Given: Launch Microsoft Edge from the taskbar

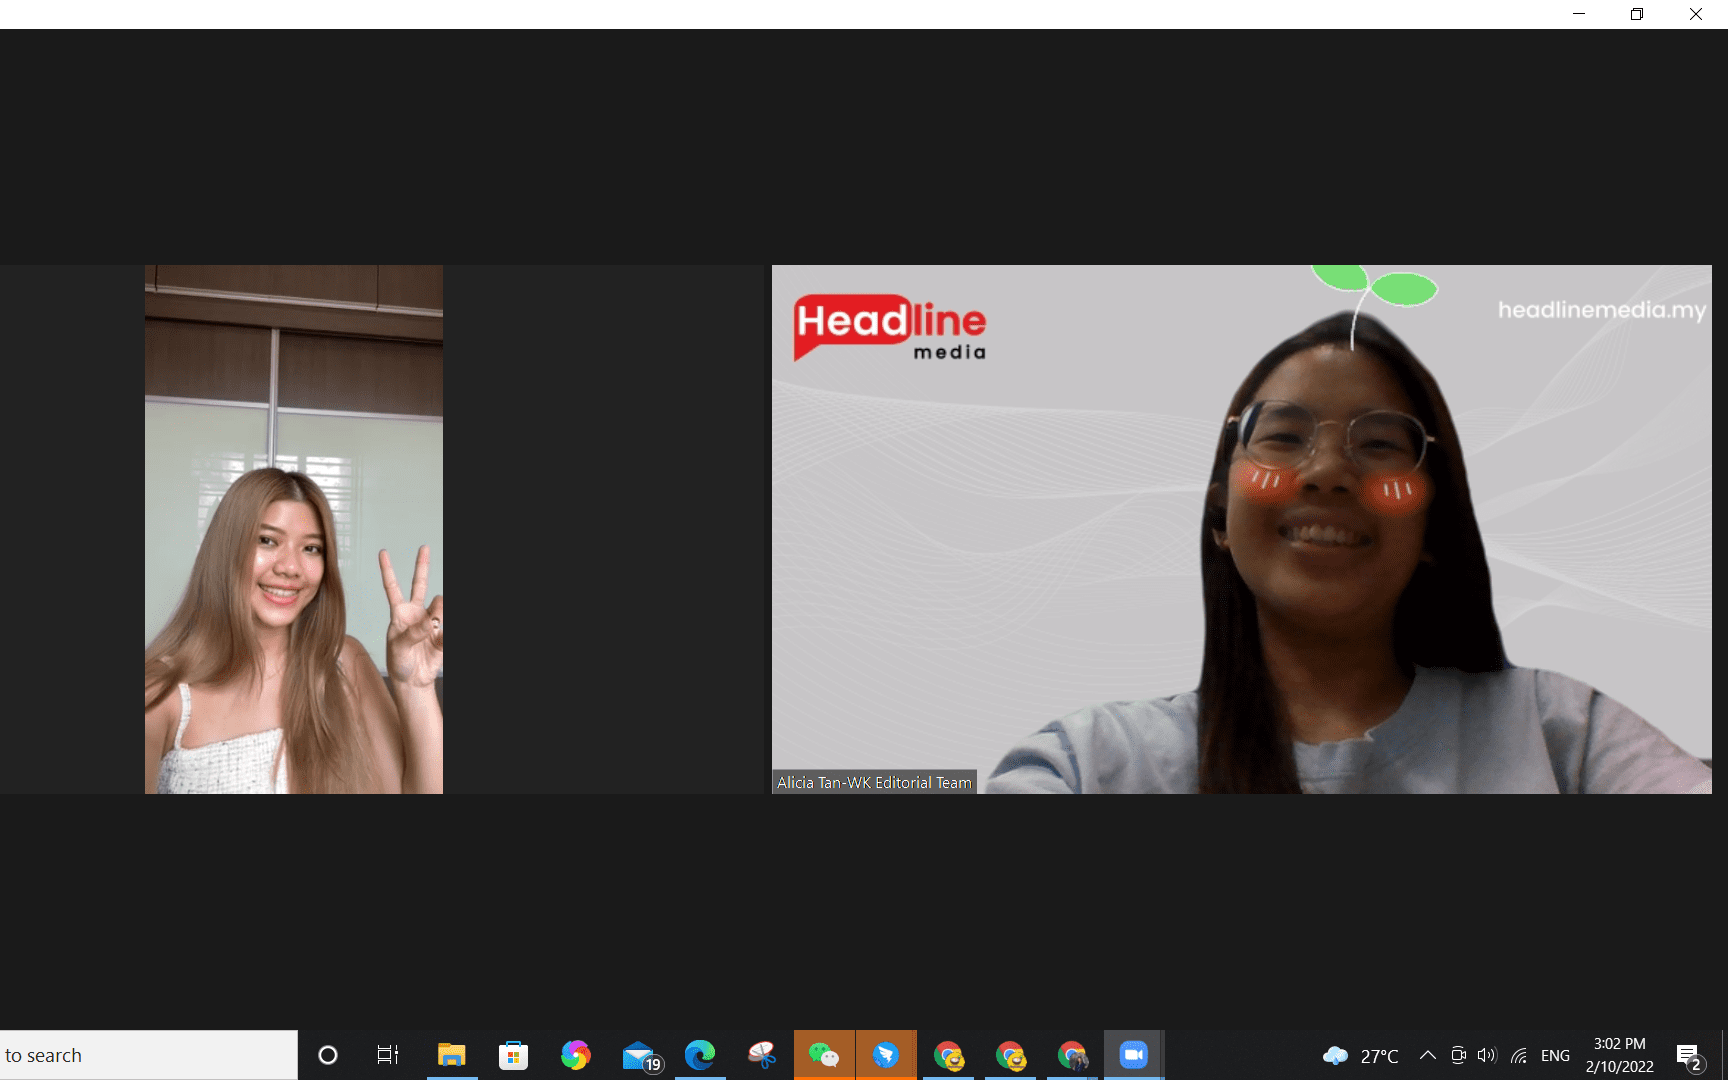Looking at the screenshot, I should click(700, 1055).
